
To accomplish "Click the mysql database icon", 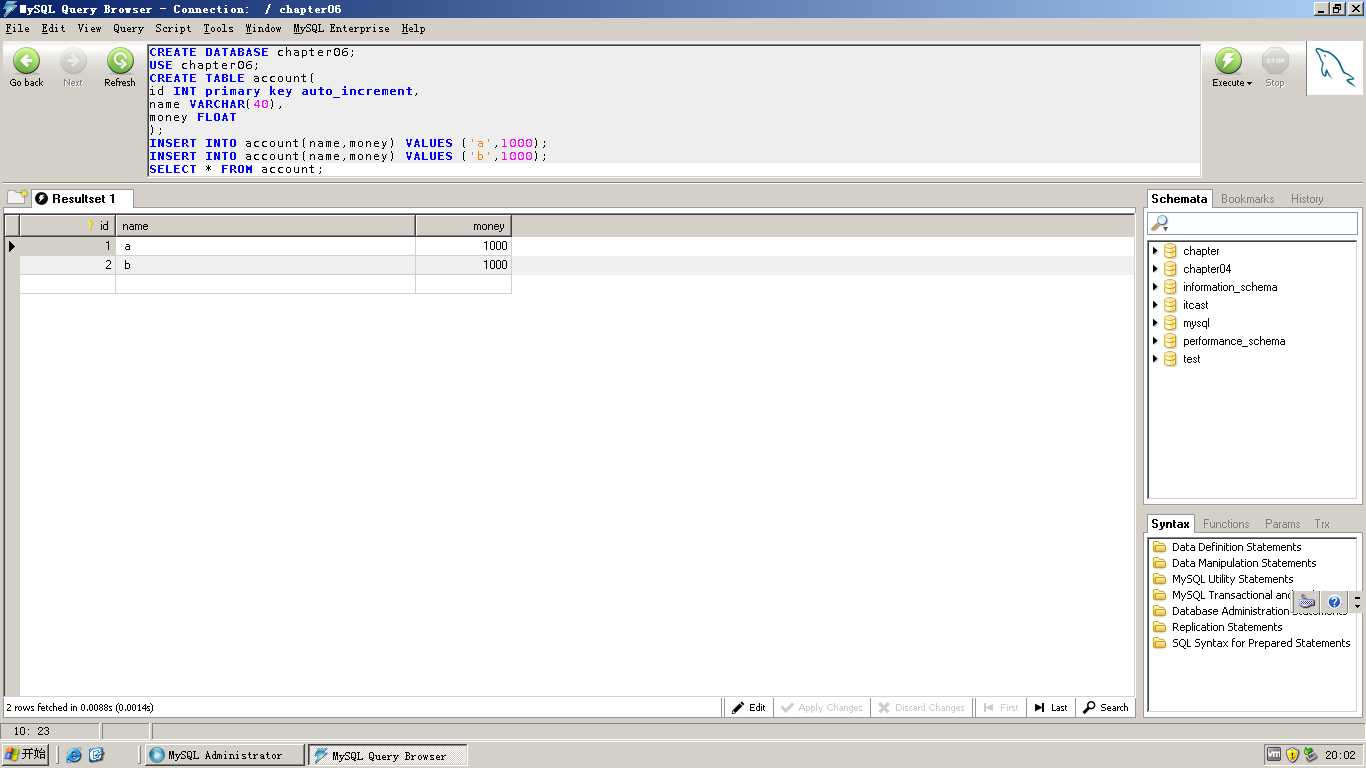I will [x=1170, y=323].
